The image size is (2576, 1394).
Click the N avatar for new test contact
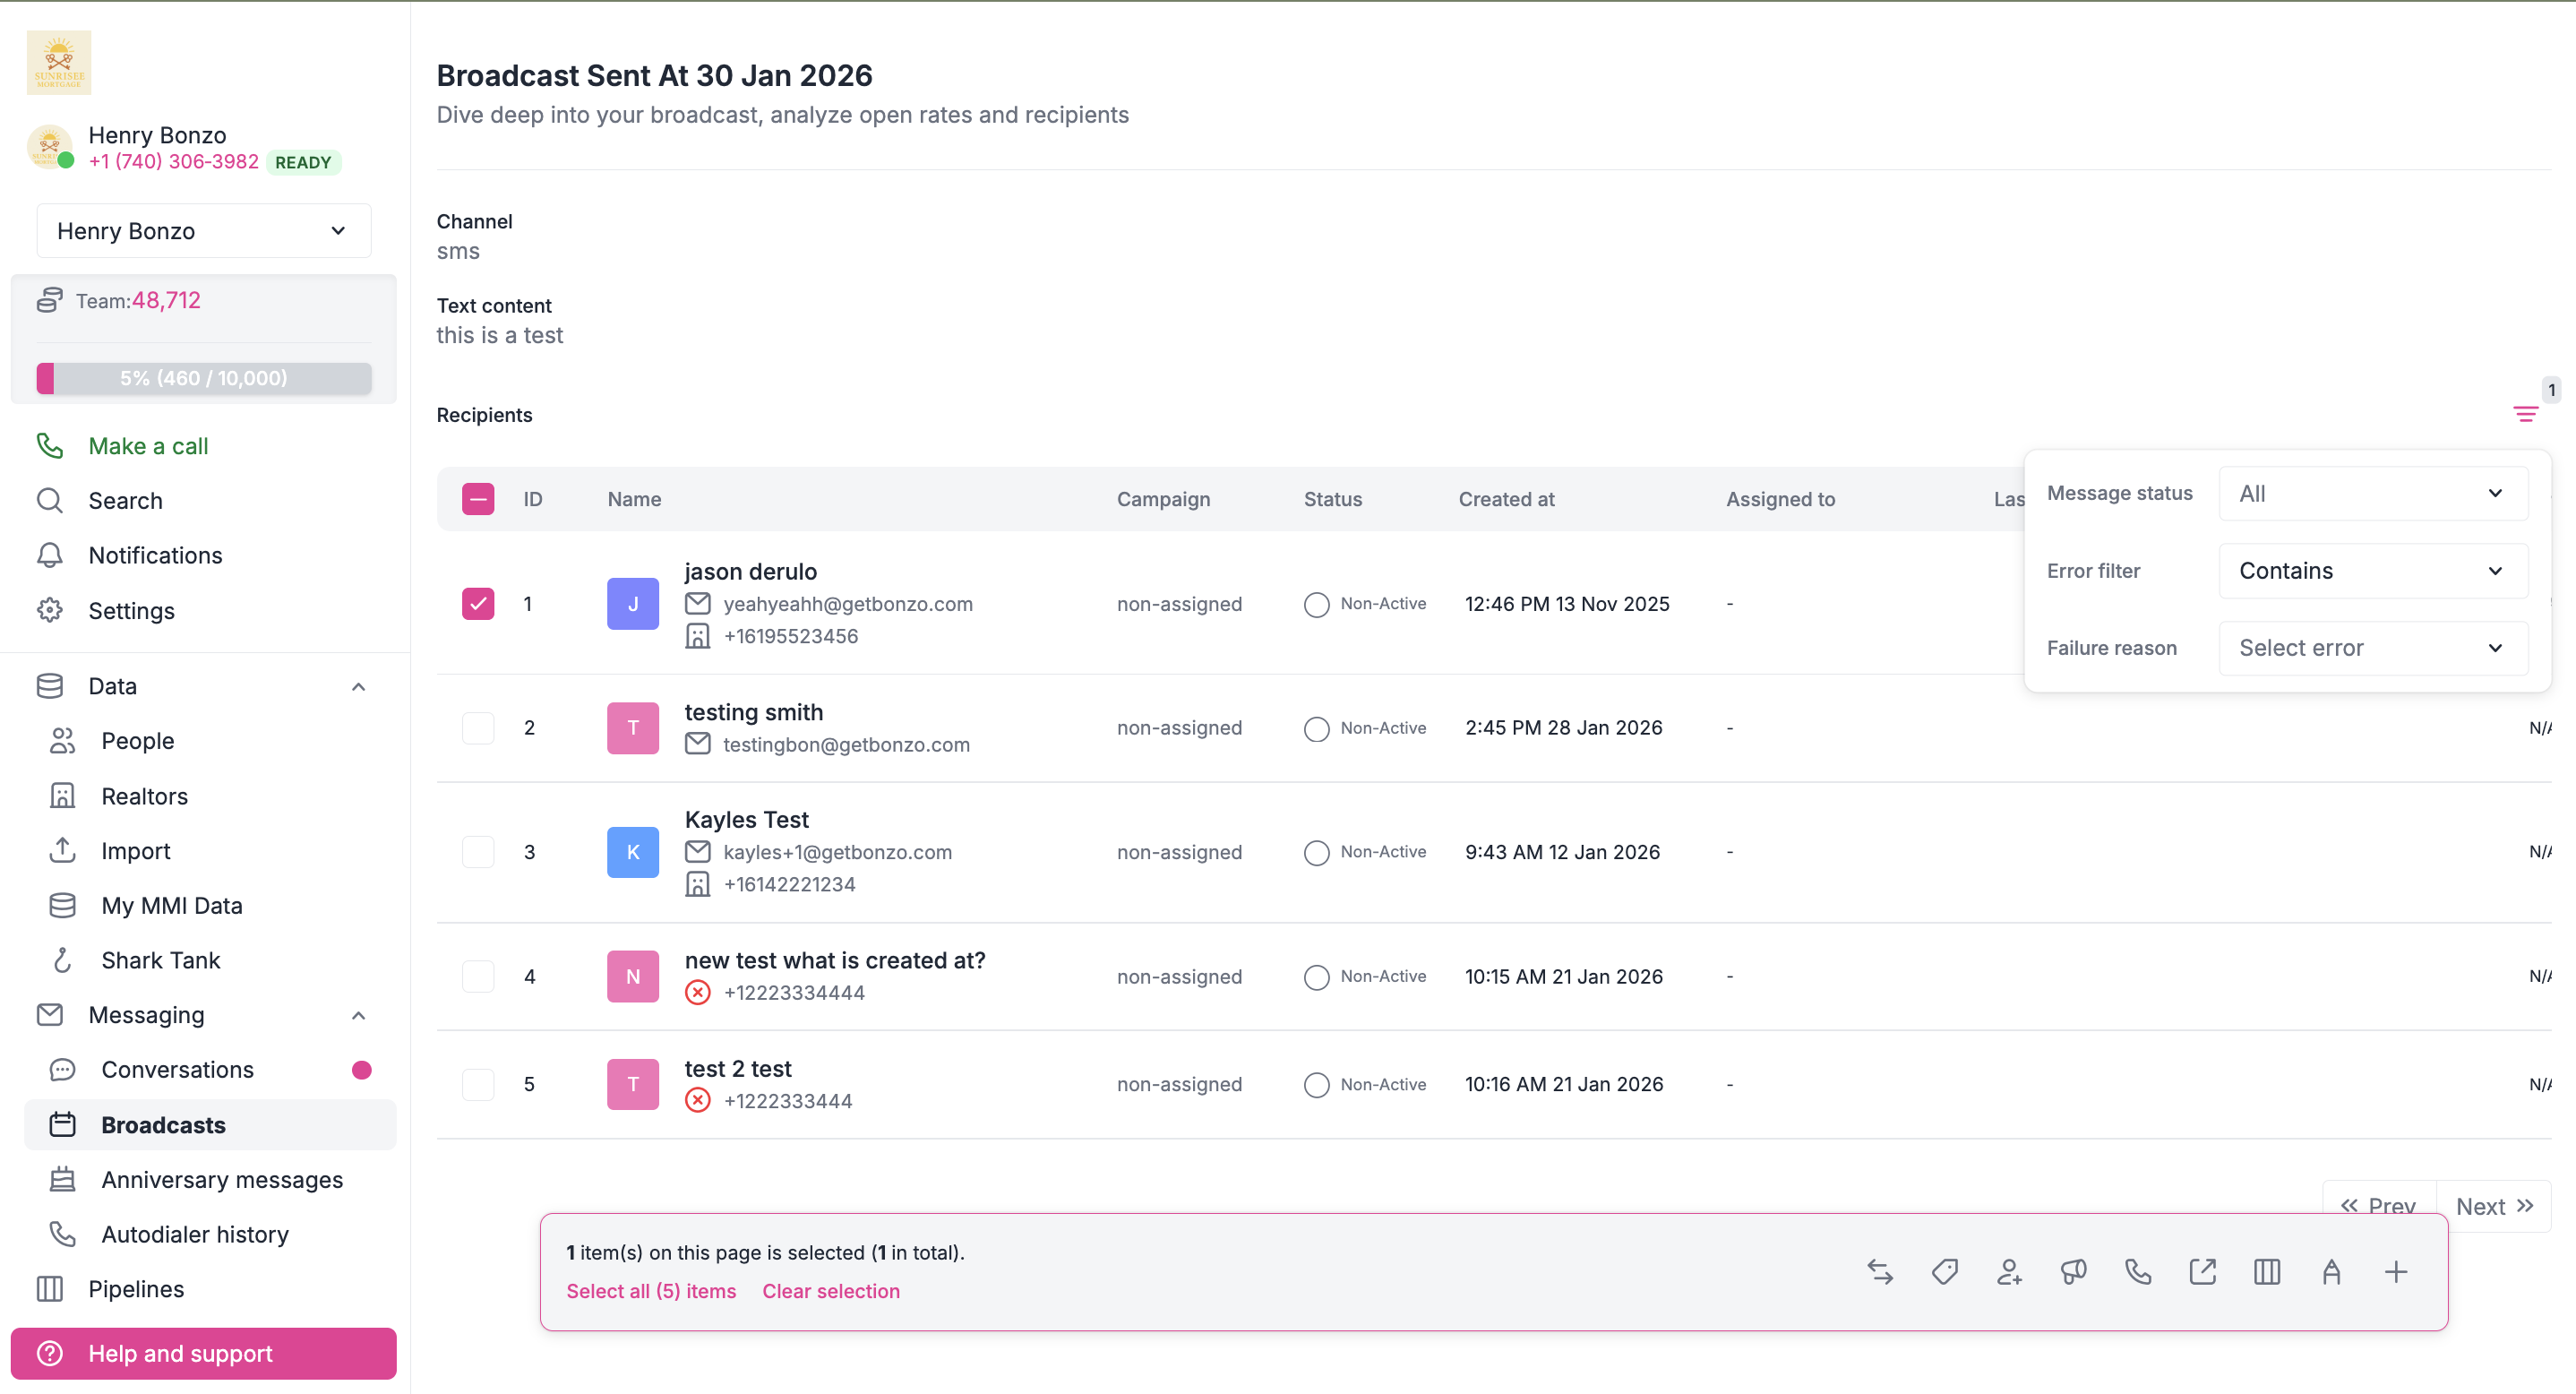[x=633, y=977]
